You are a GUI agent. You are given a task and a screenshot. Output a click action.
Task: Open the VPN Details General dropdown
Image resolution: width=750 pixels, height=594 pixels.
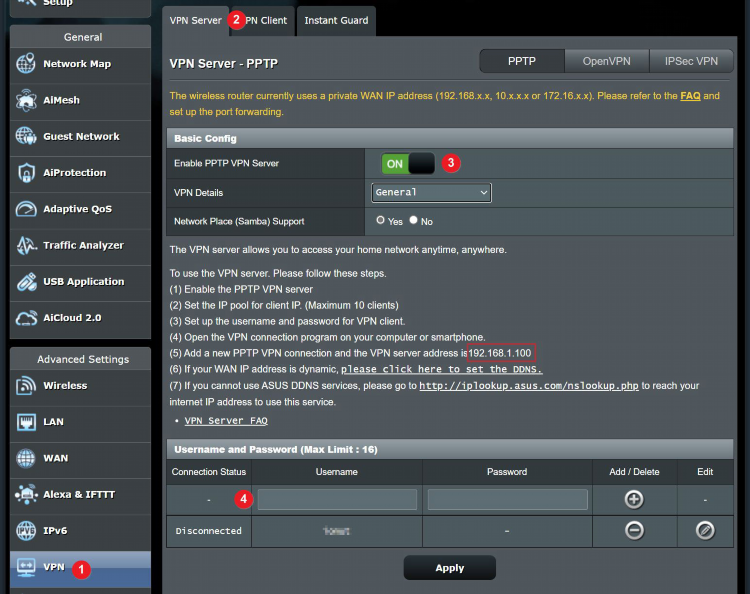pyautogui.click(x=431, y=192)
